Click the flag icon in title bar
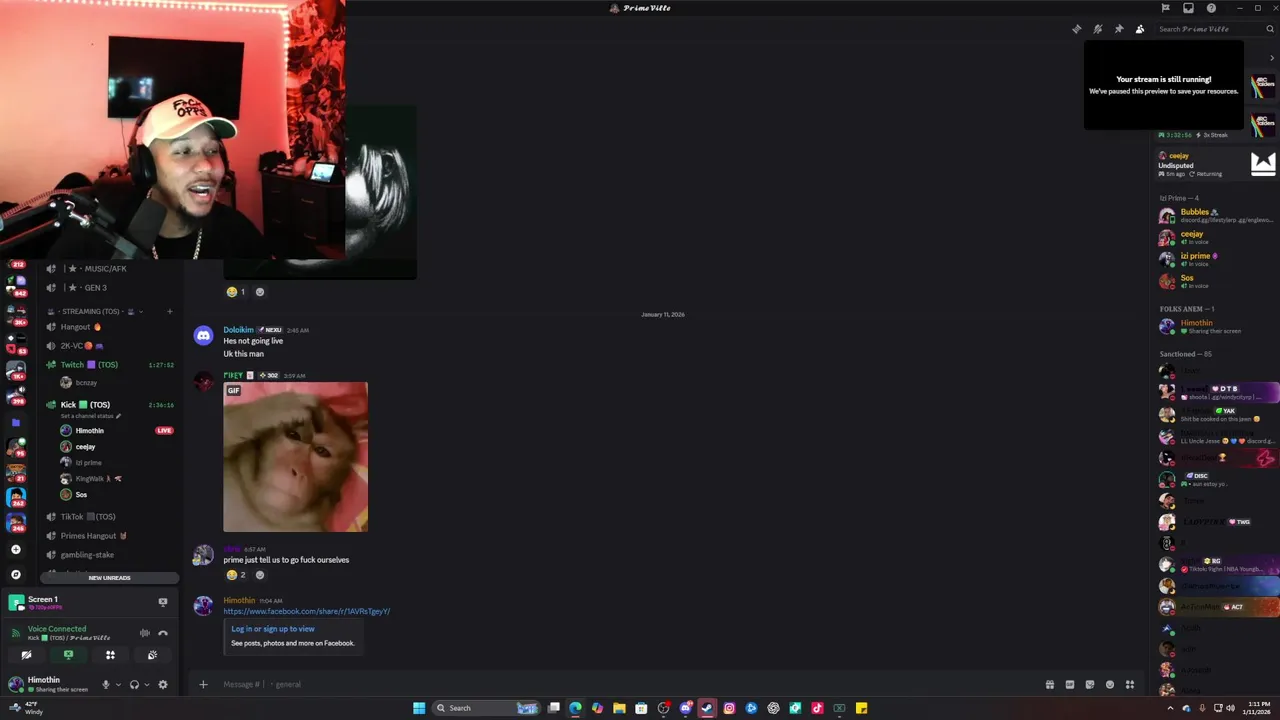 [x=1165, y=8]
